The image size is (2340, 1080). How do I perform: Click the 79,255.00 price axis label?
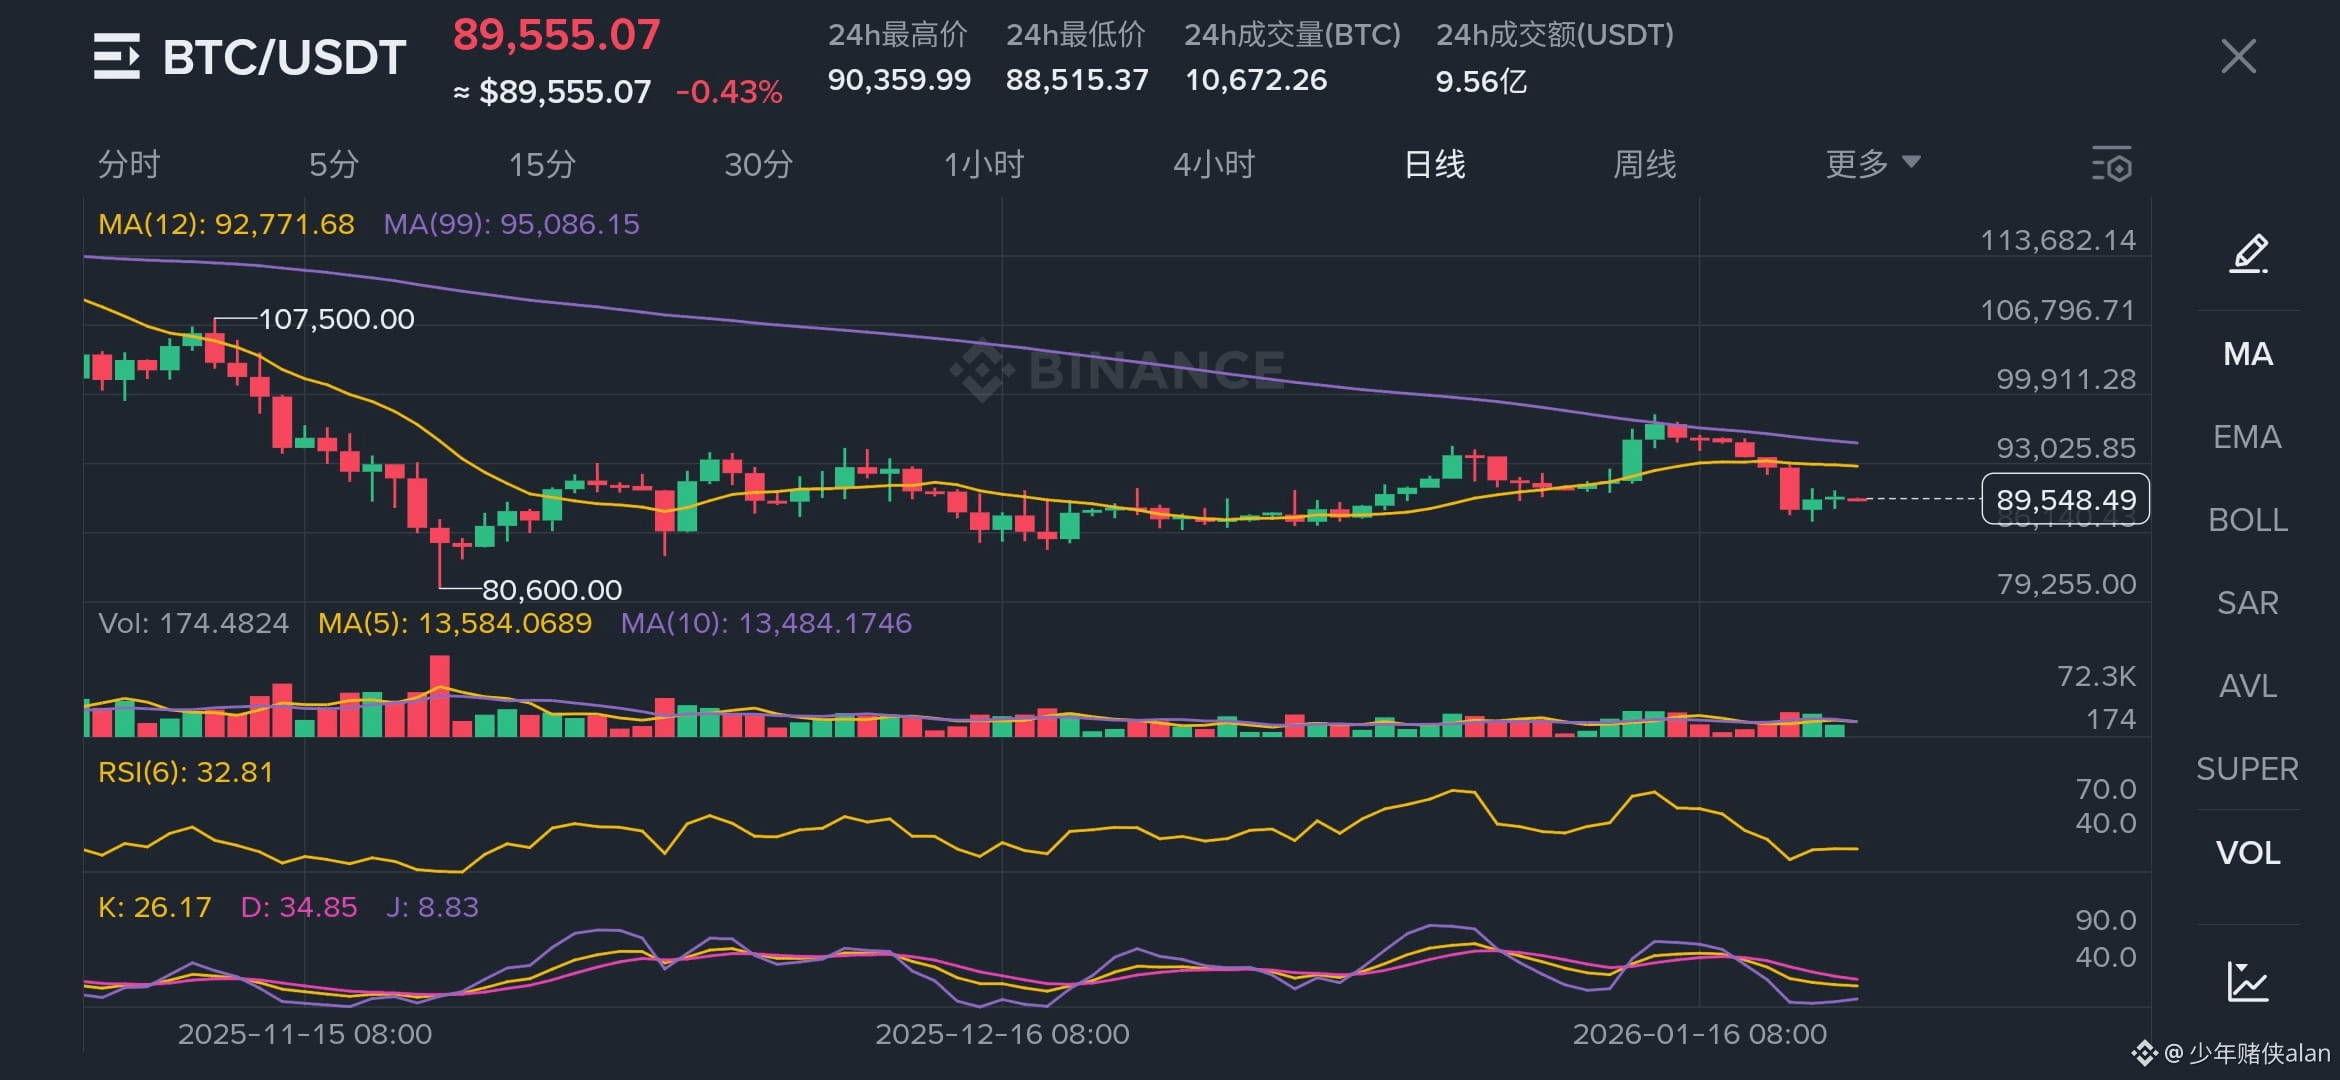pos(2066,584)
